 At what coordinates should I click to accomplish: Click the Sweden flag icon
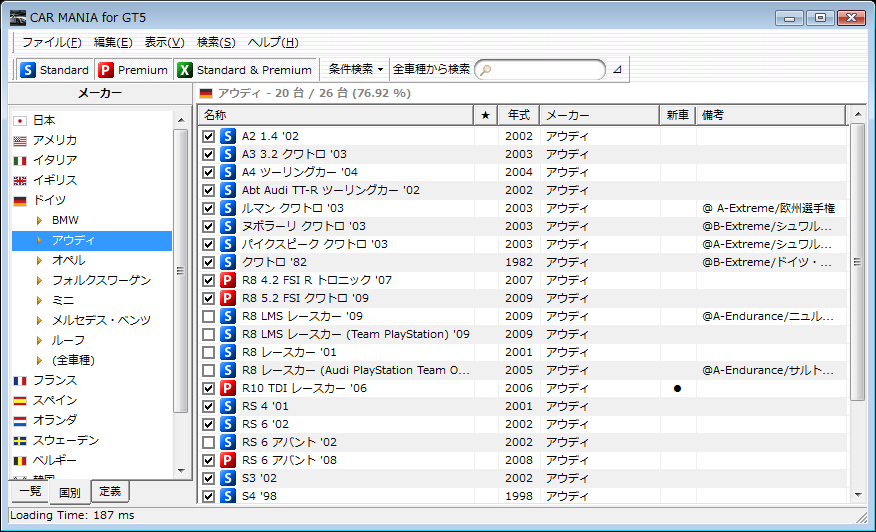pos(20,440)
